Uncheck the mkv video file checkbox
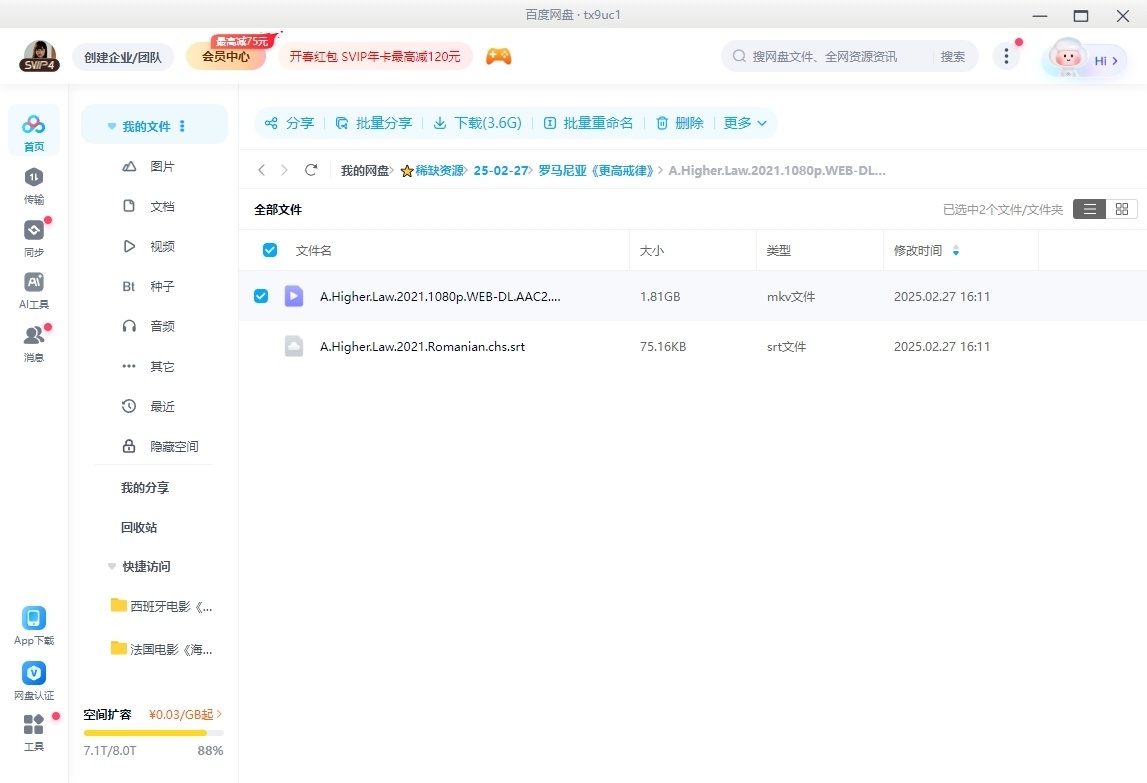1147x783 pixels. tap(261, 296)
